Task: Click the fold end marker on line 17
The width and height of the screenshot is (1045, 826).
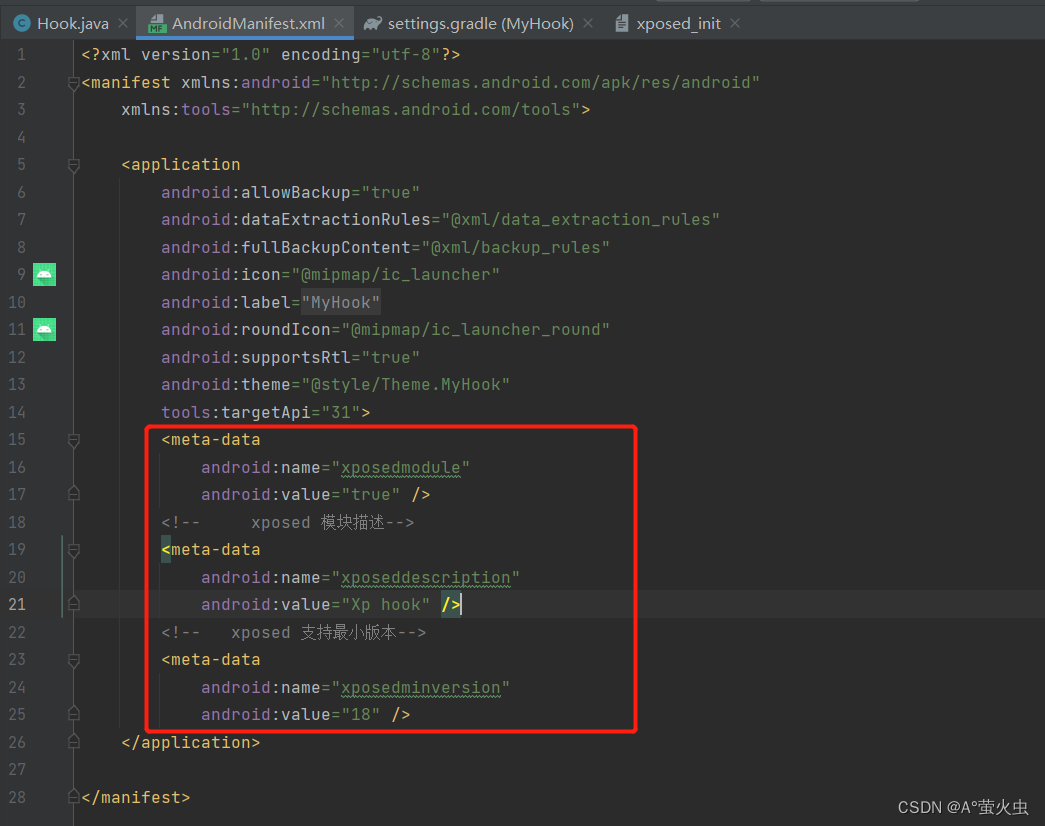Action: (x=74, y=494)
